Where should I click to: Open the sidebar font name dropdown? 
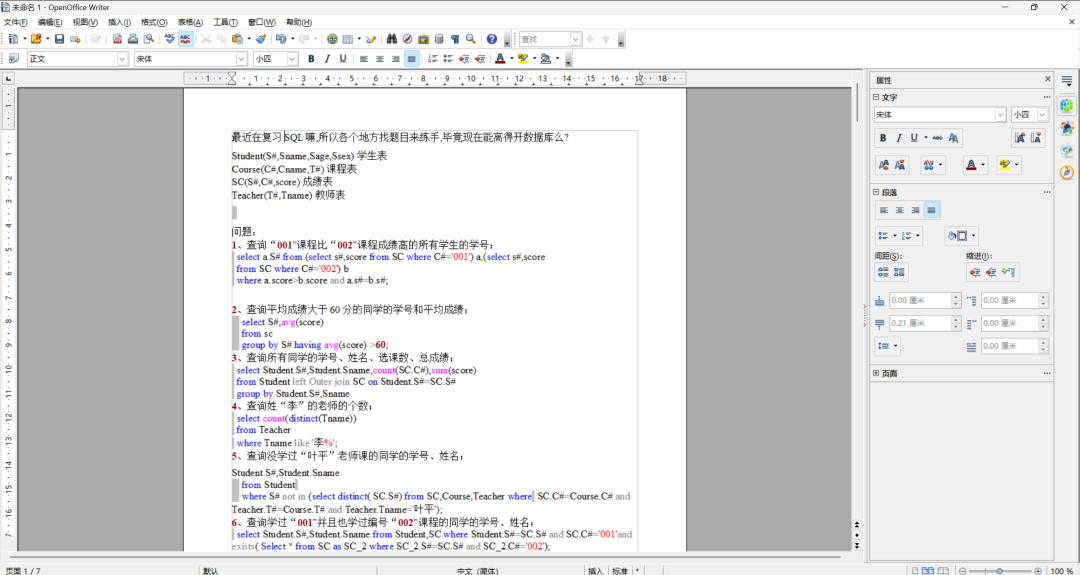tap(1000, 114)
